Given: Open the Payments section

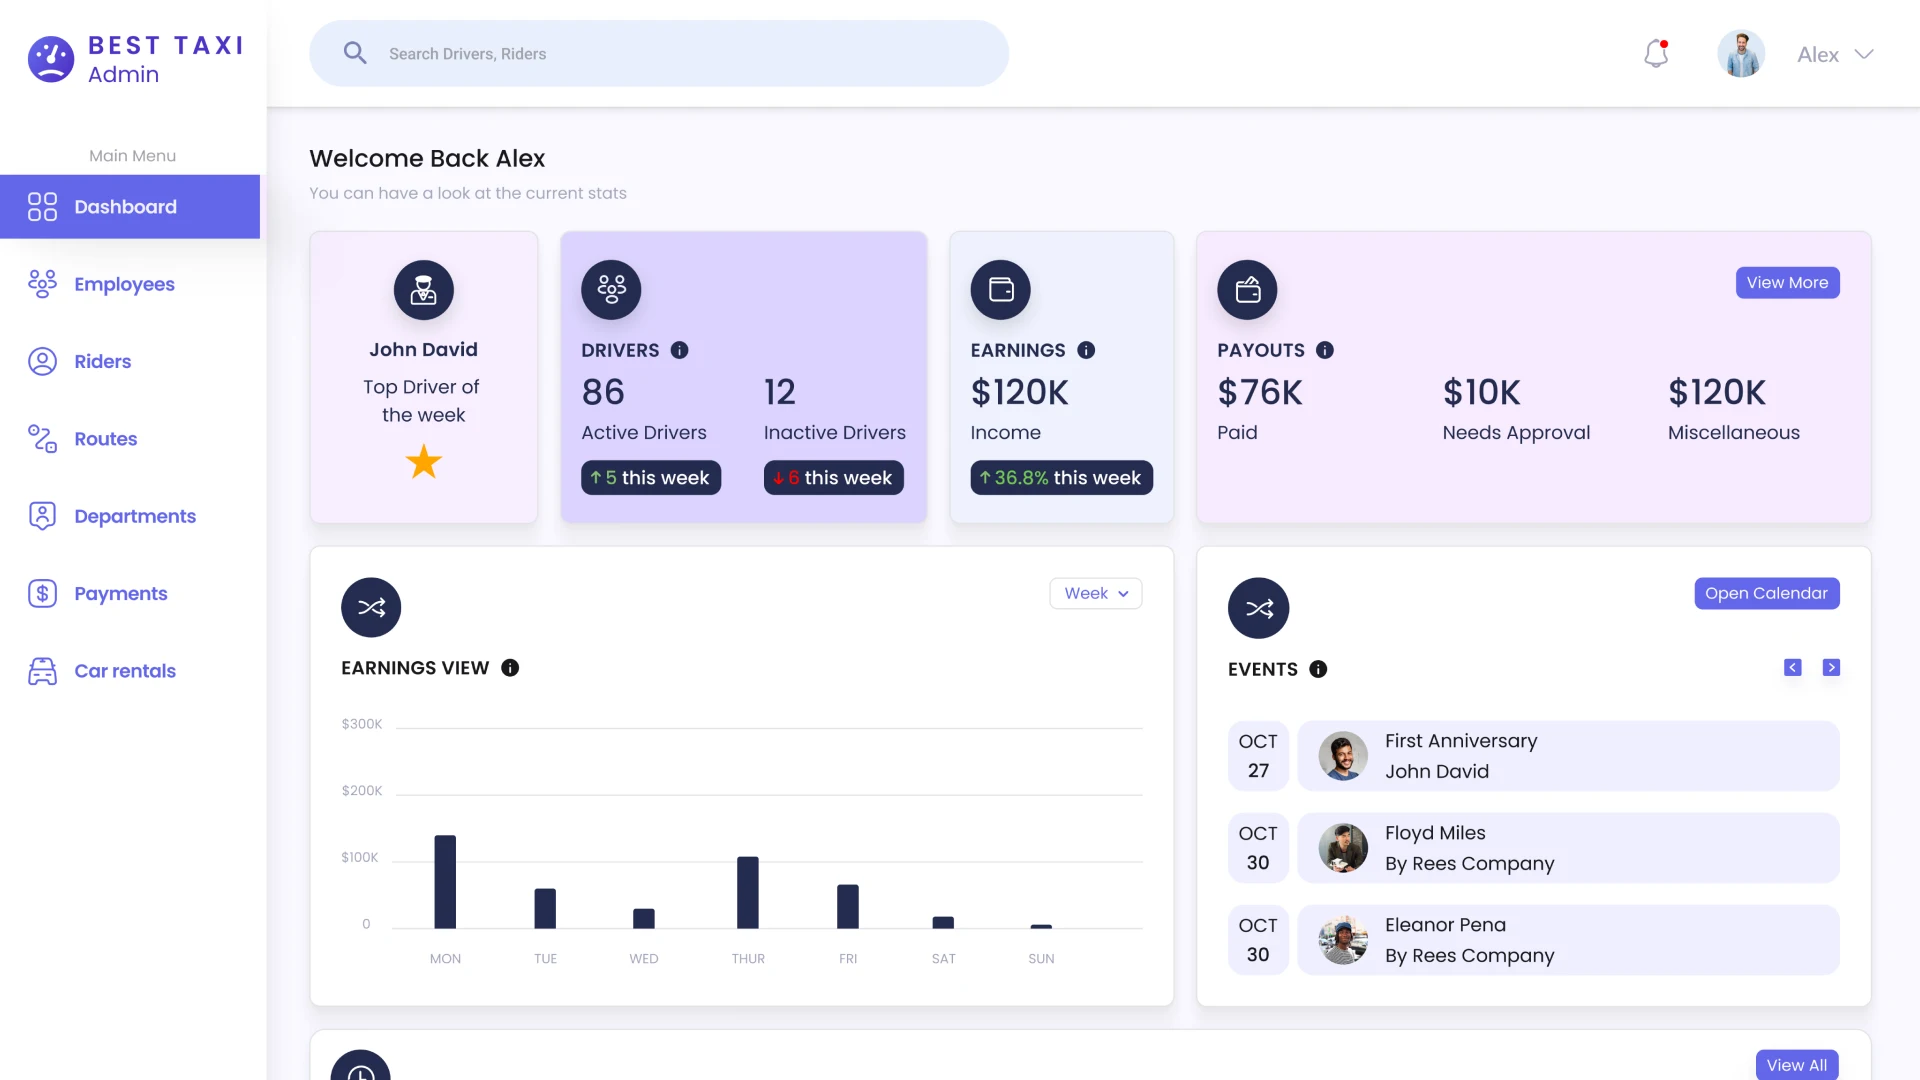Looking at the screenshot, I should pyautogui.click(x=121, y=593).
